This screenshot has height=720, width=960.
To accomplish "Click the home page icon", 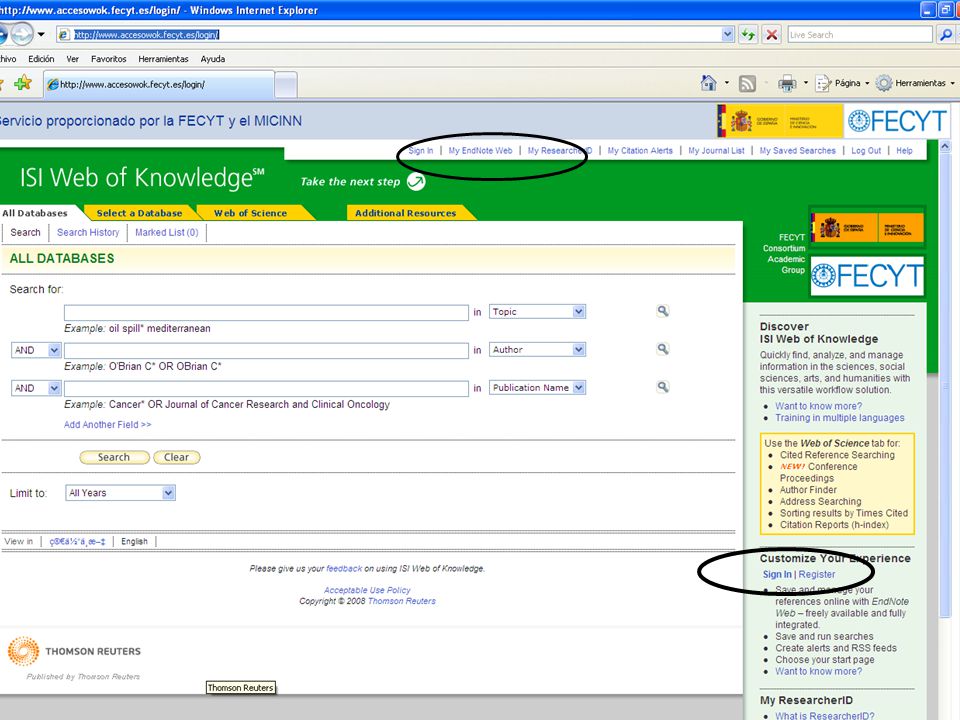I will tap(708, 83).
